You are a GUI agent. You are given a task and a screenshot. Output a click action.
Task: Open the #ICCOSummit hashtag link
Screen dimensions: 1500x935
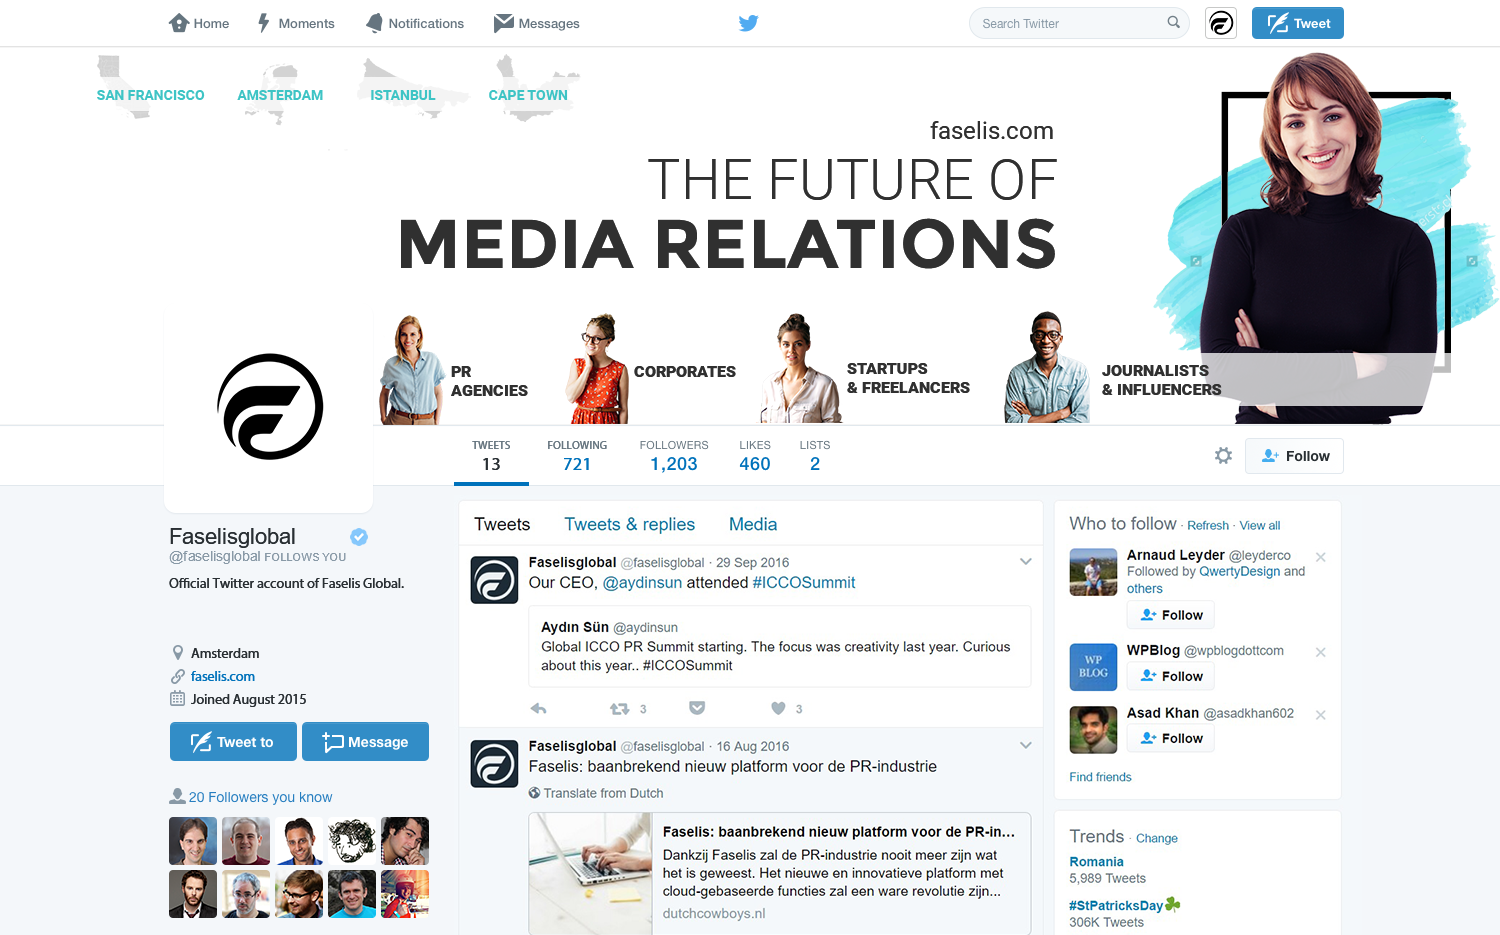point(804,583)
